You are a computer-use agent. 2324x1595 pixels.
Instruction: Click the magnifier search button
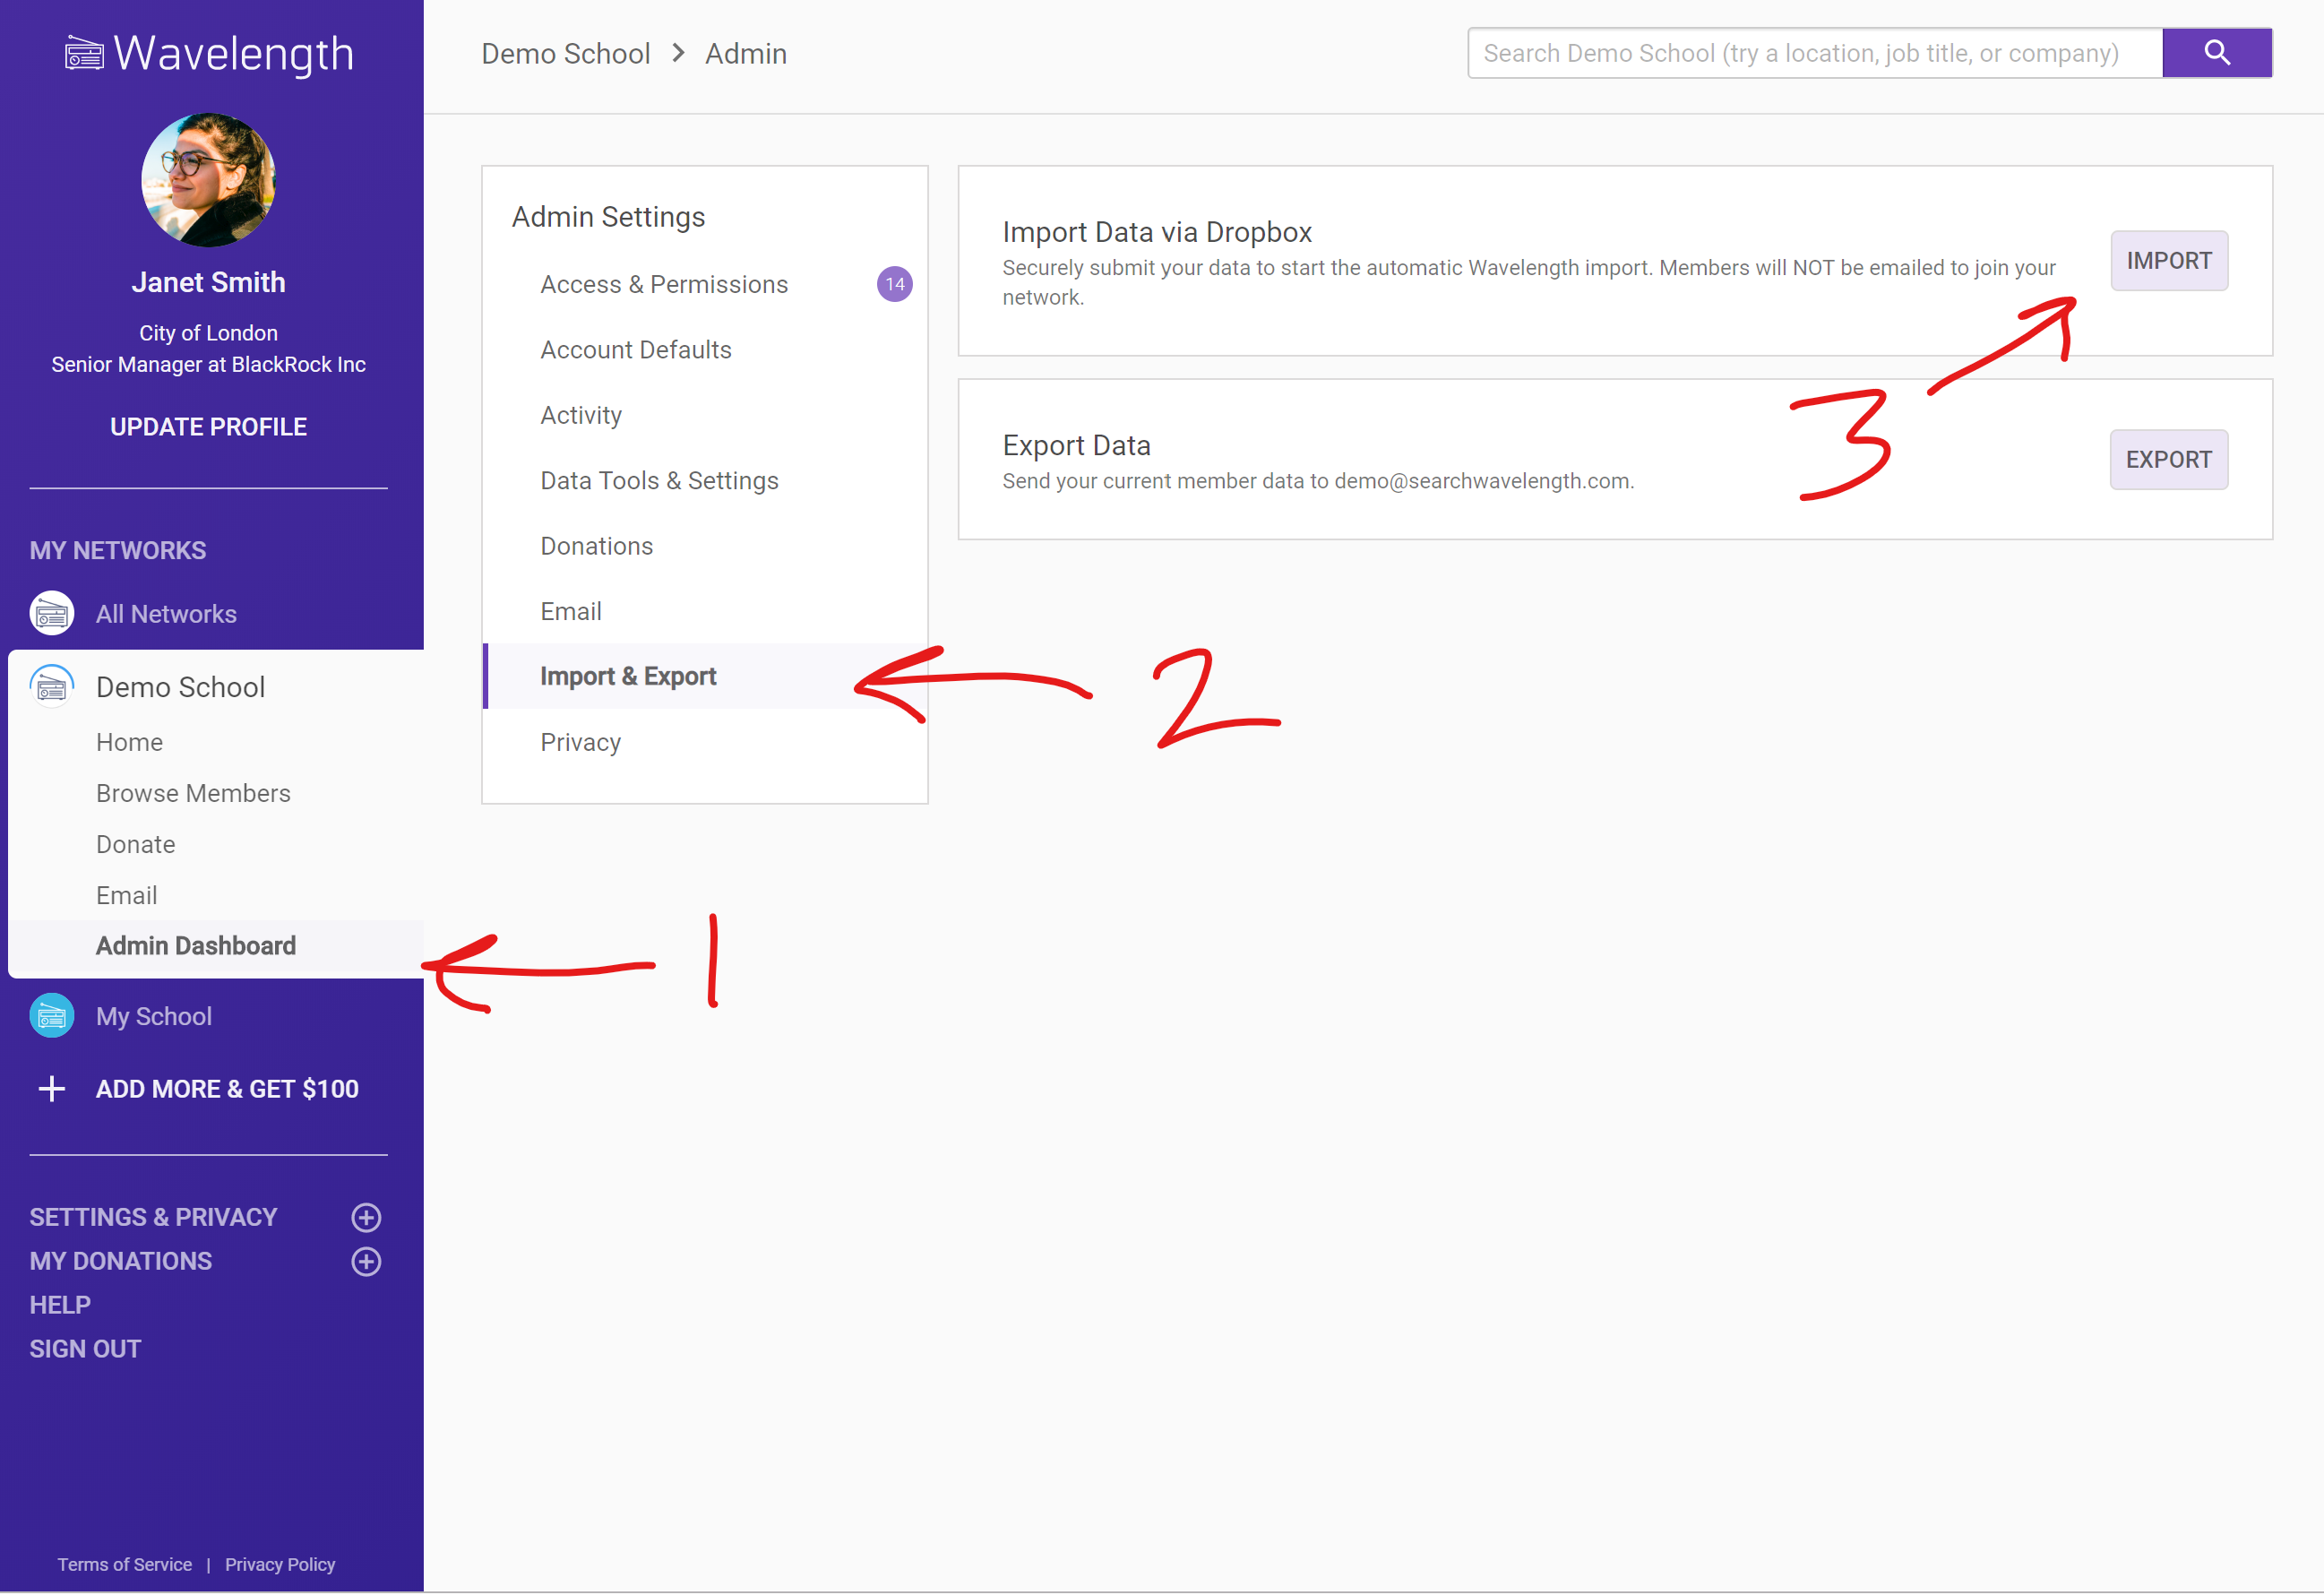pos(2216,53)
